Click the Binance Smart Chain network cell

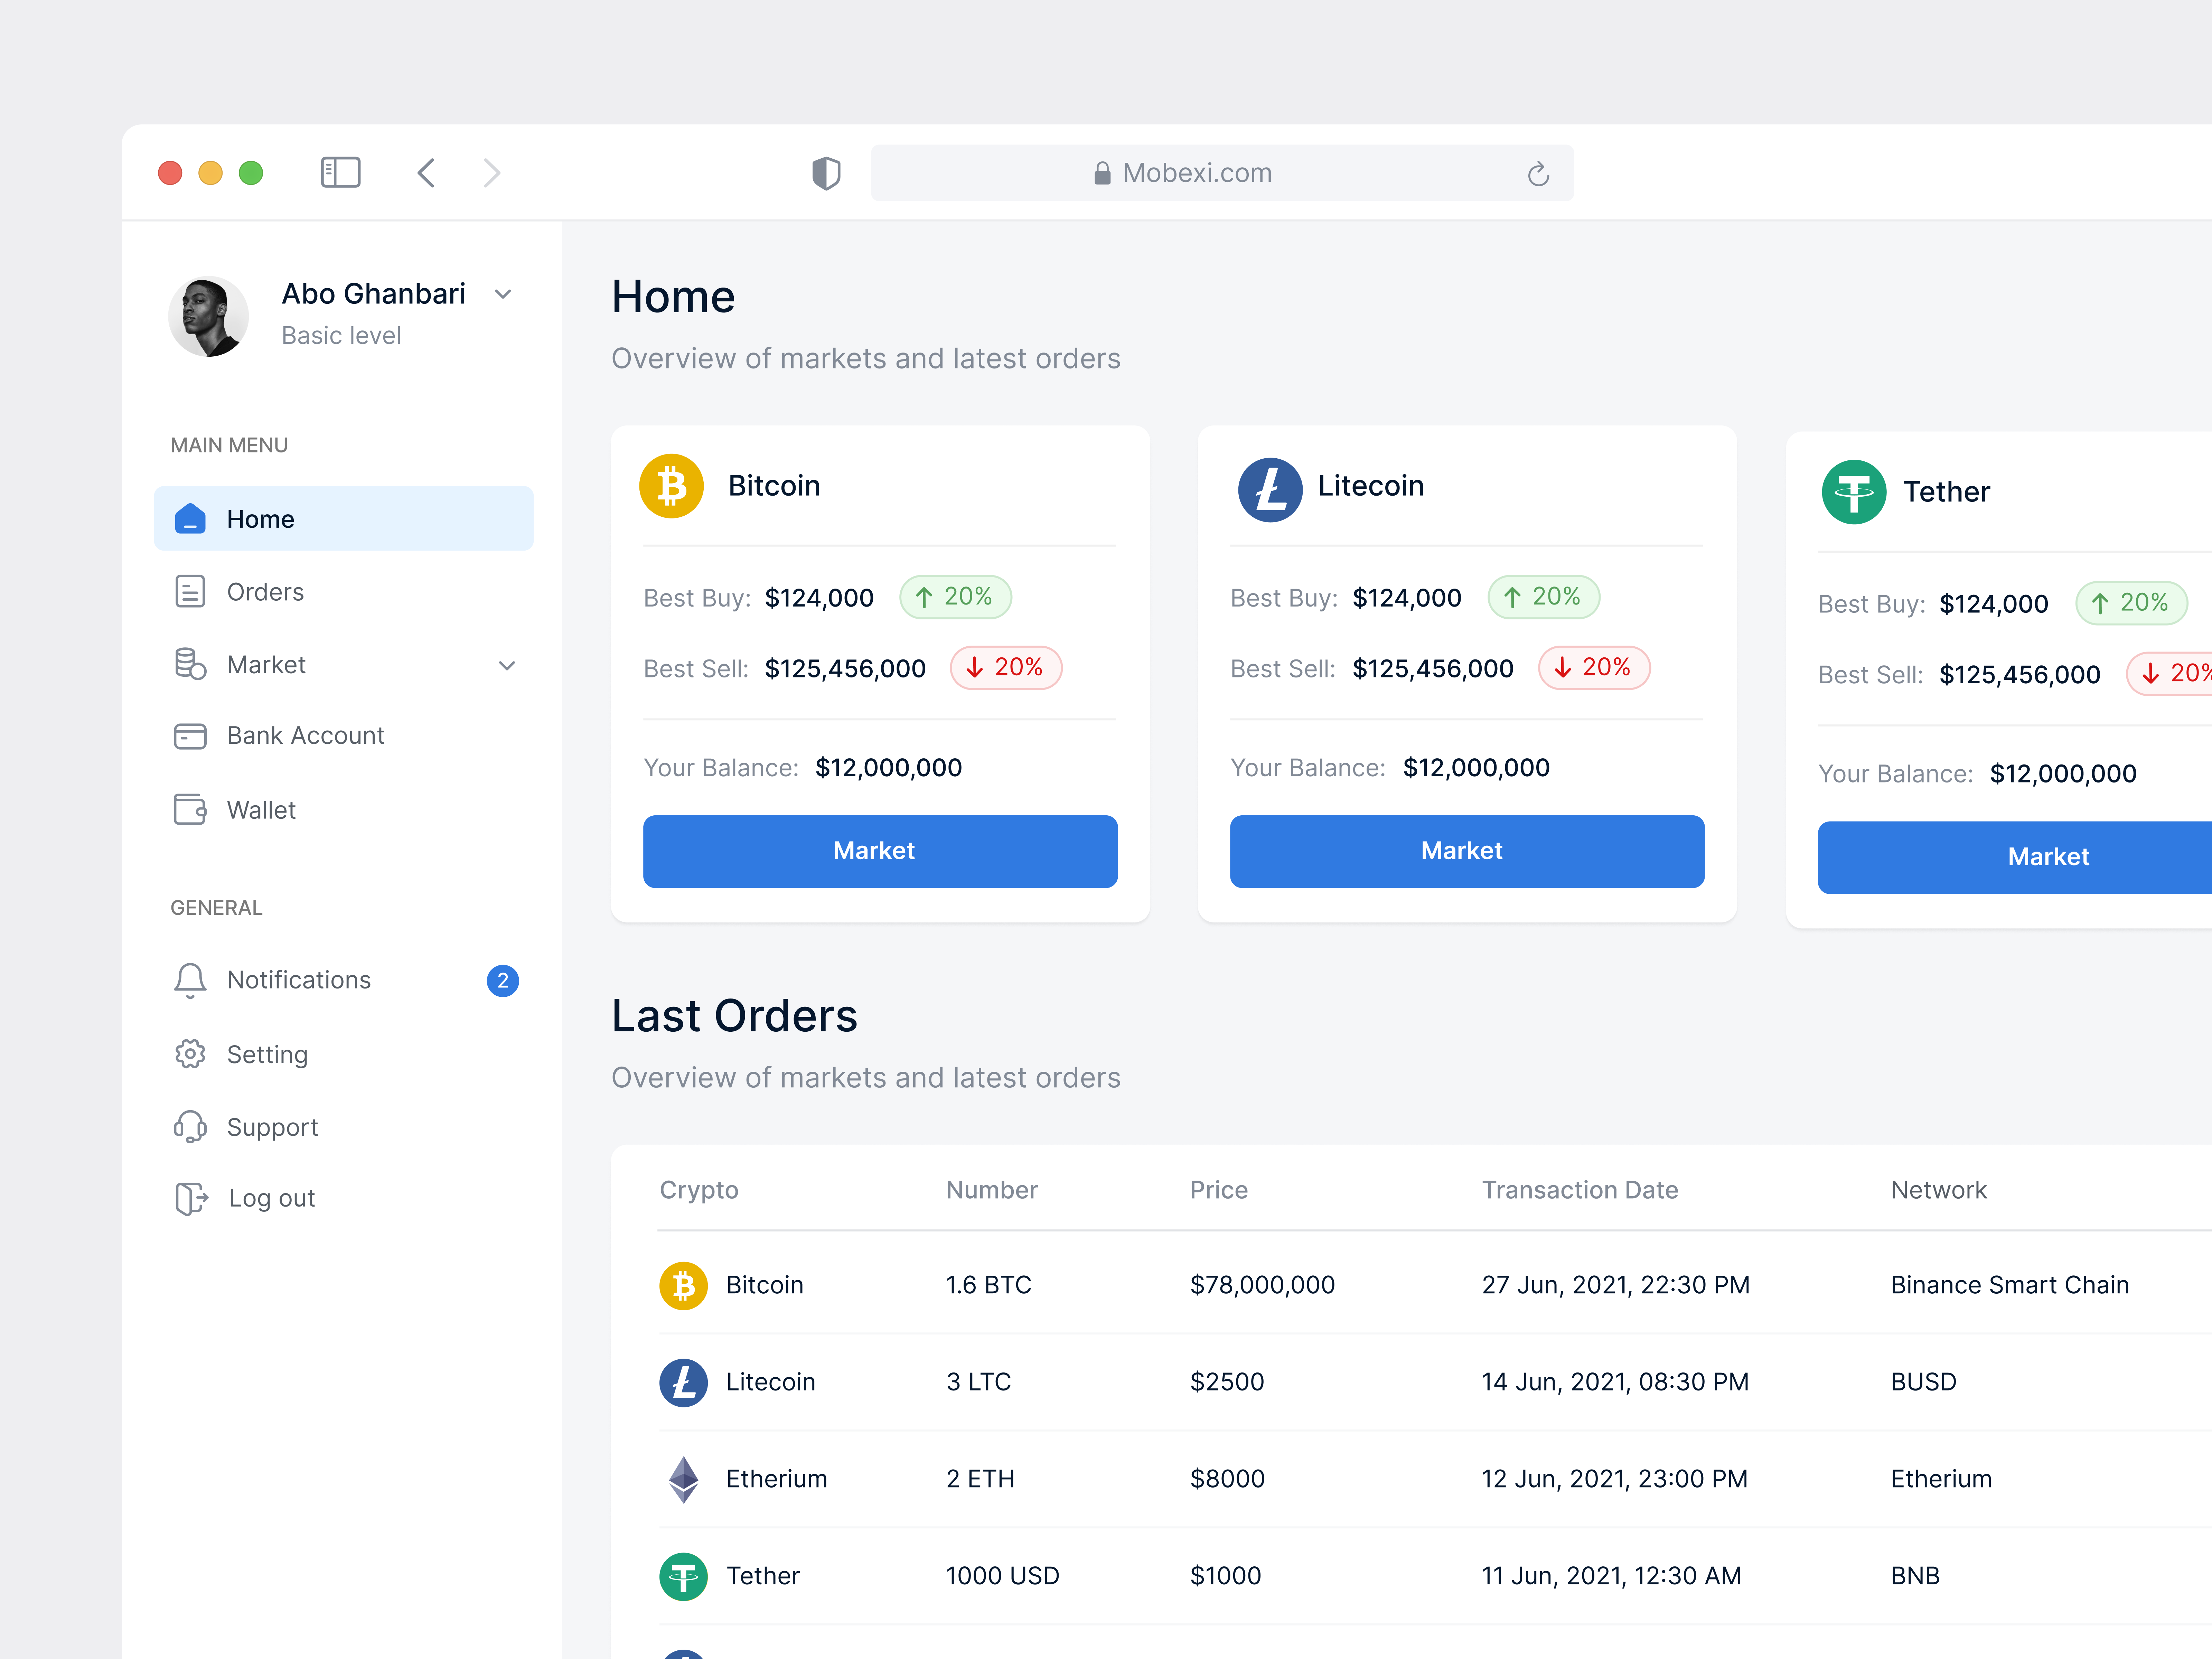click(x=2010, y=1285)
